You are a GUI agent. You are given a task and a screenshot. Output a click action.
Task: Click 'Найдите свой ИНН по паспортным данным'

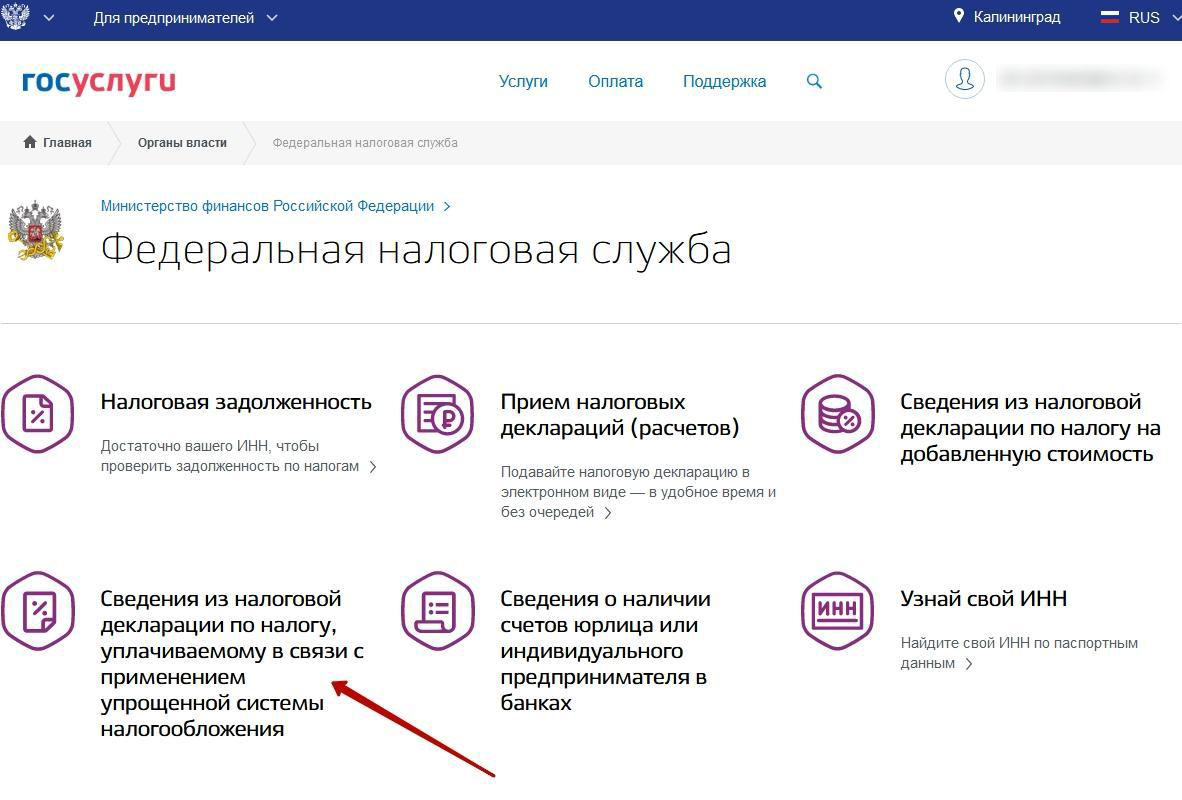(1019, 653)
